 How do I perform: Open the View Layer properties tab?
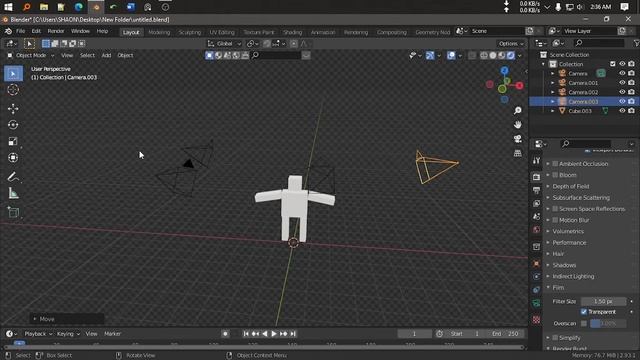[x=536, y=203]
